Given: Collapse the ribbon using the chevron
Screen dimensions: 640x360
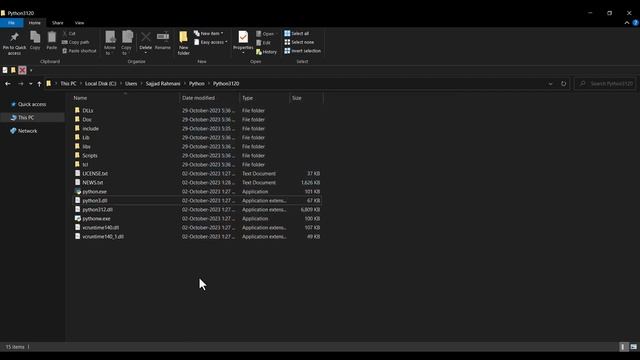Looking at the screenshot, I should click(627, 23).
